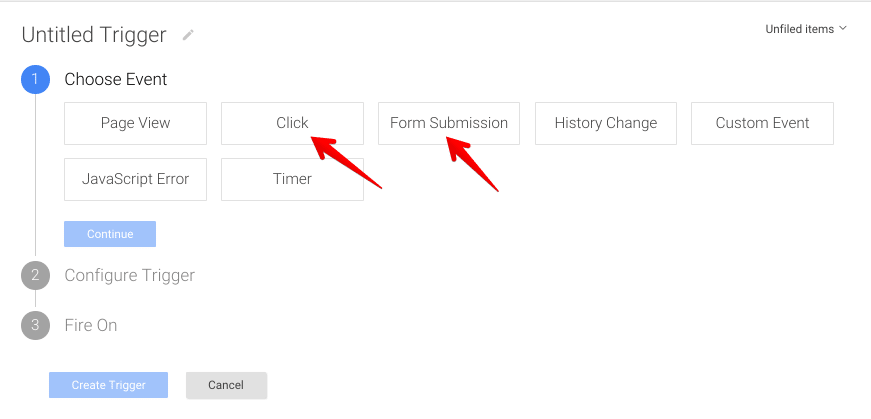
Task: Select the Timer event
Action: [x=292, y=179]
